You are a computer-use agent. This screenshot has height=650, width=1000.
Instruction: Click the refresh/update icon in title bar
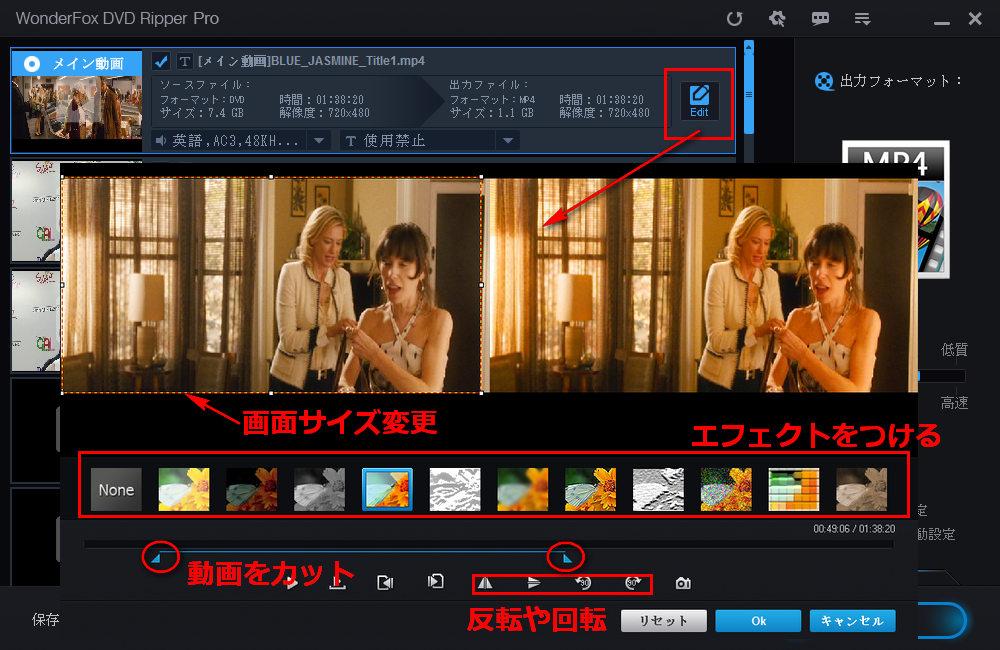tap(735, 18)
